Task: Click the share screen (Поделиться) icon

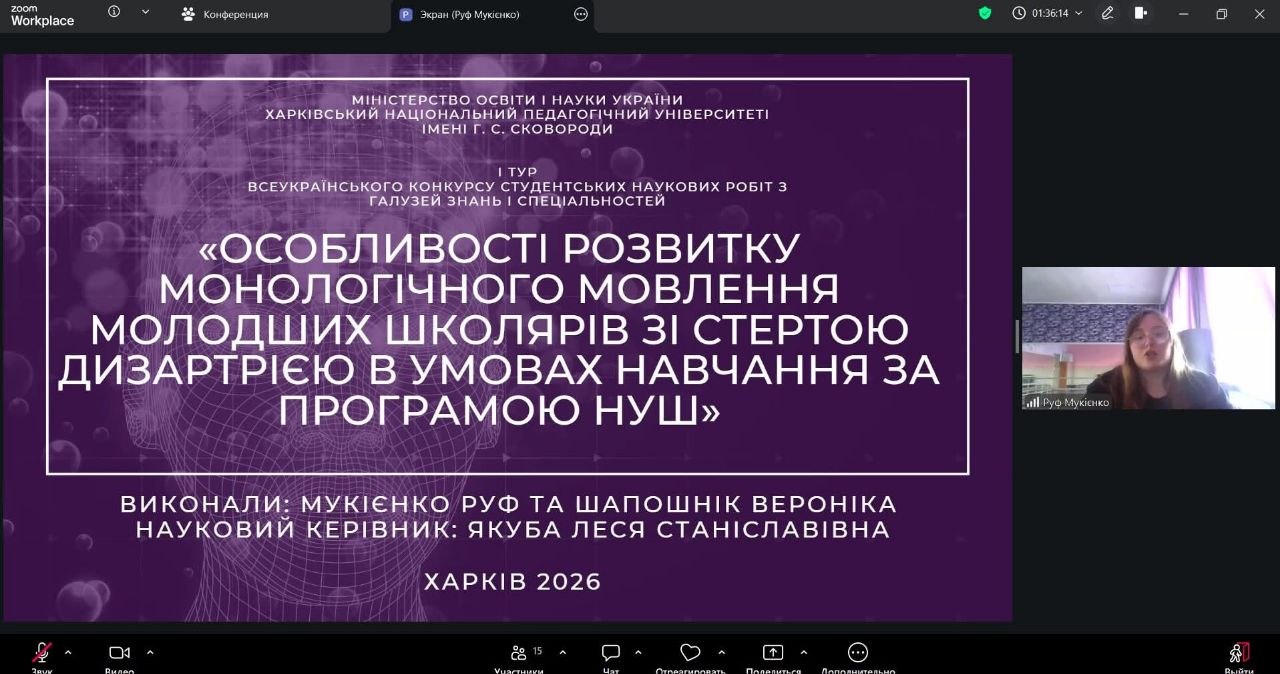Action: (x=773, y=654)
